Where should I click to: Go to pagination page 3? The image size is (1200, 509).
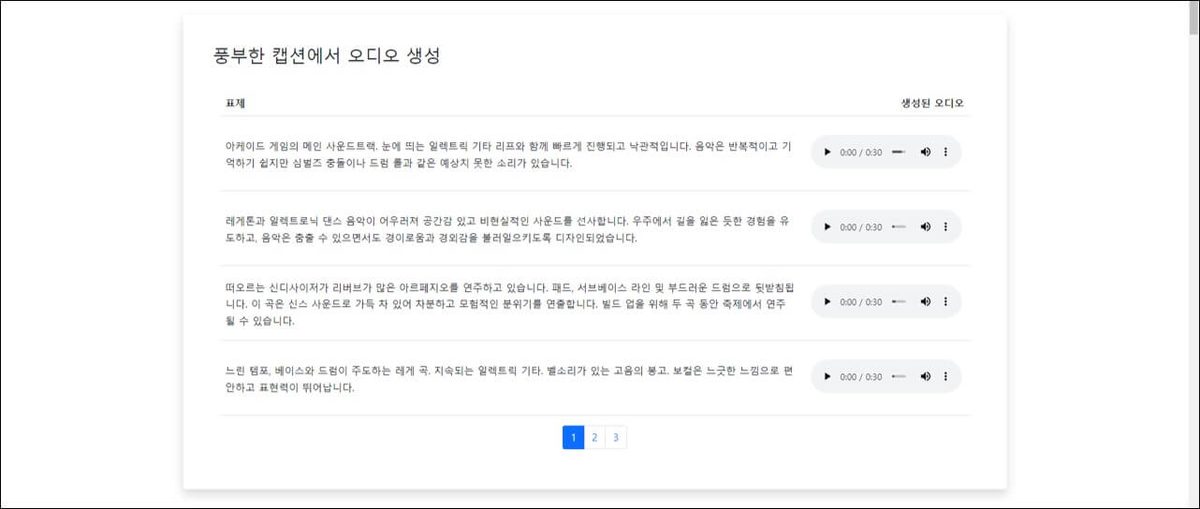click(616, 437)
